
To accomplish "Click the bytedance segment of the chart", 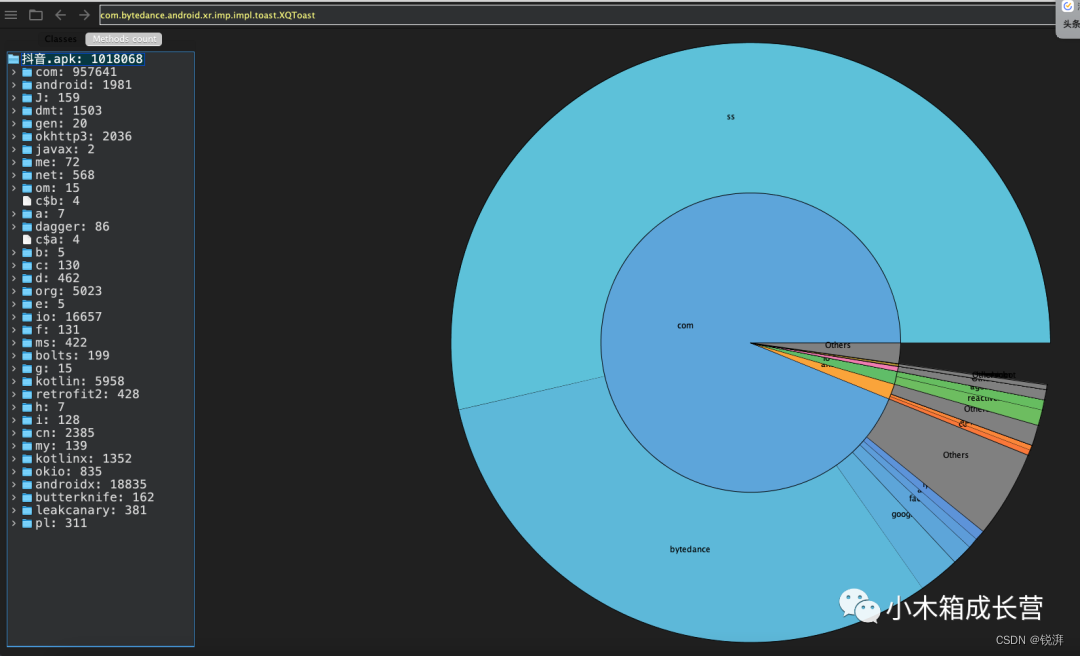I will [689, 549].
